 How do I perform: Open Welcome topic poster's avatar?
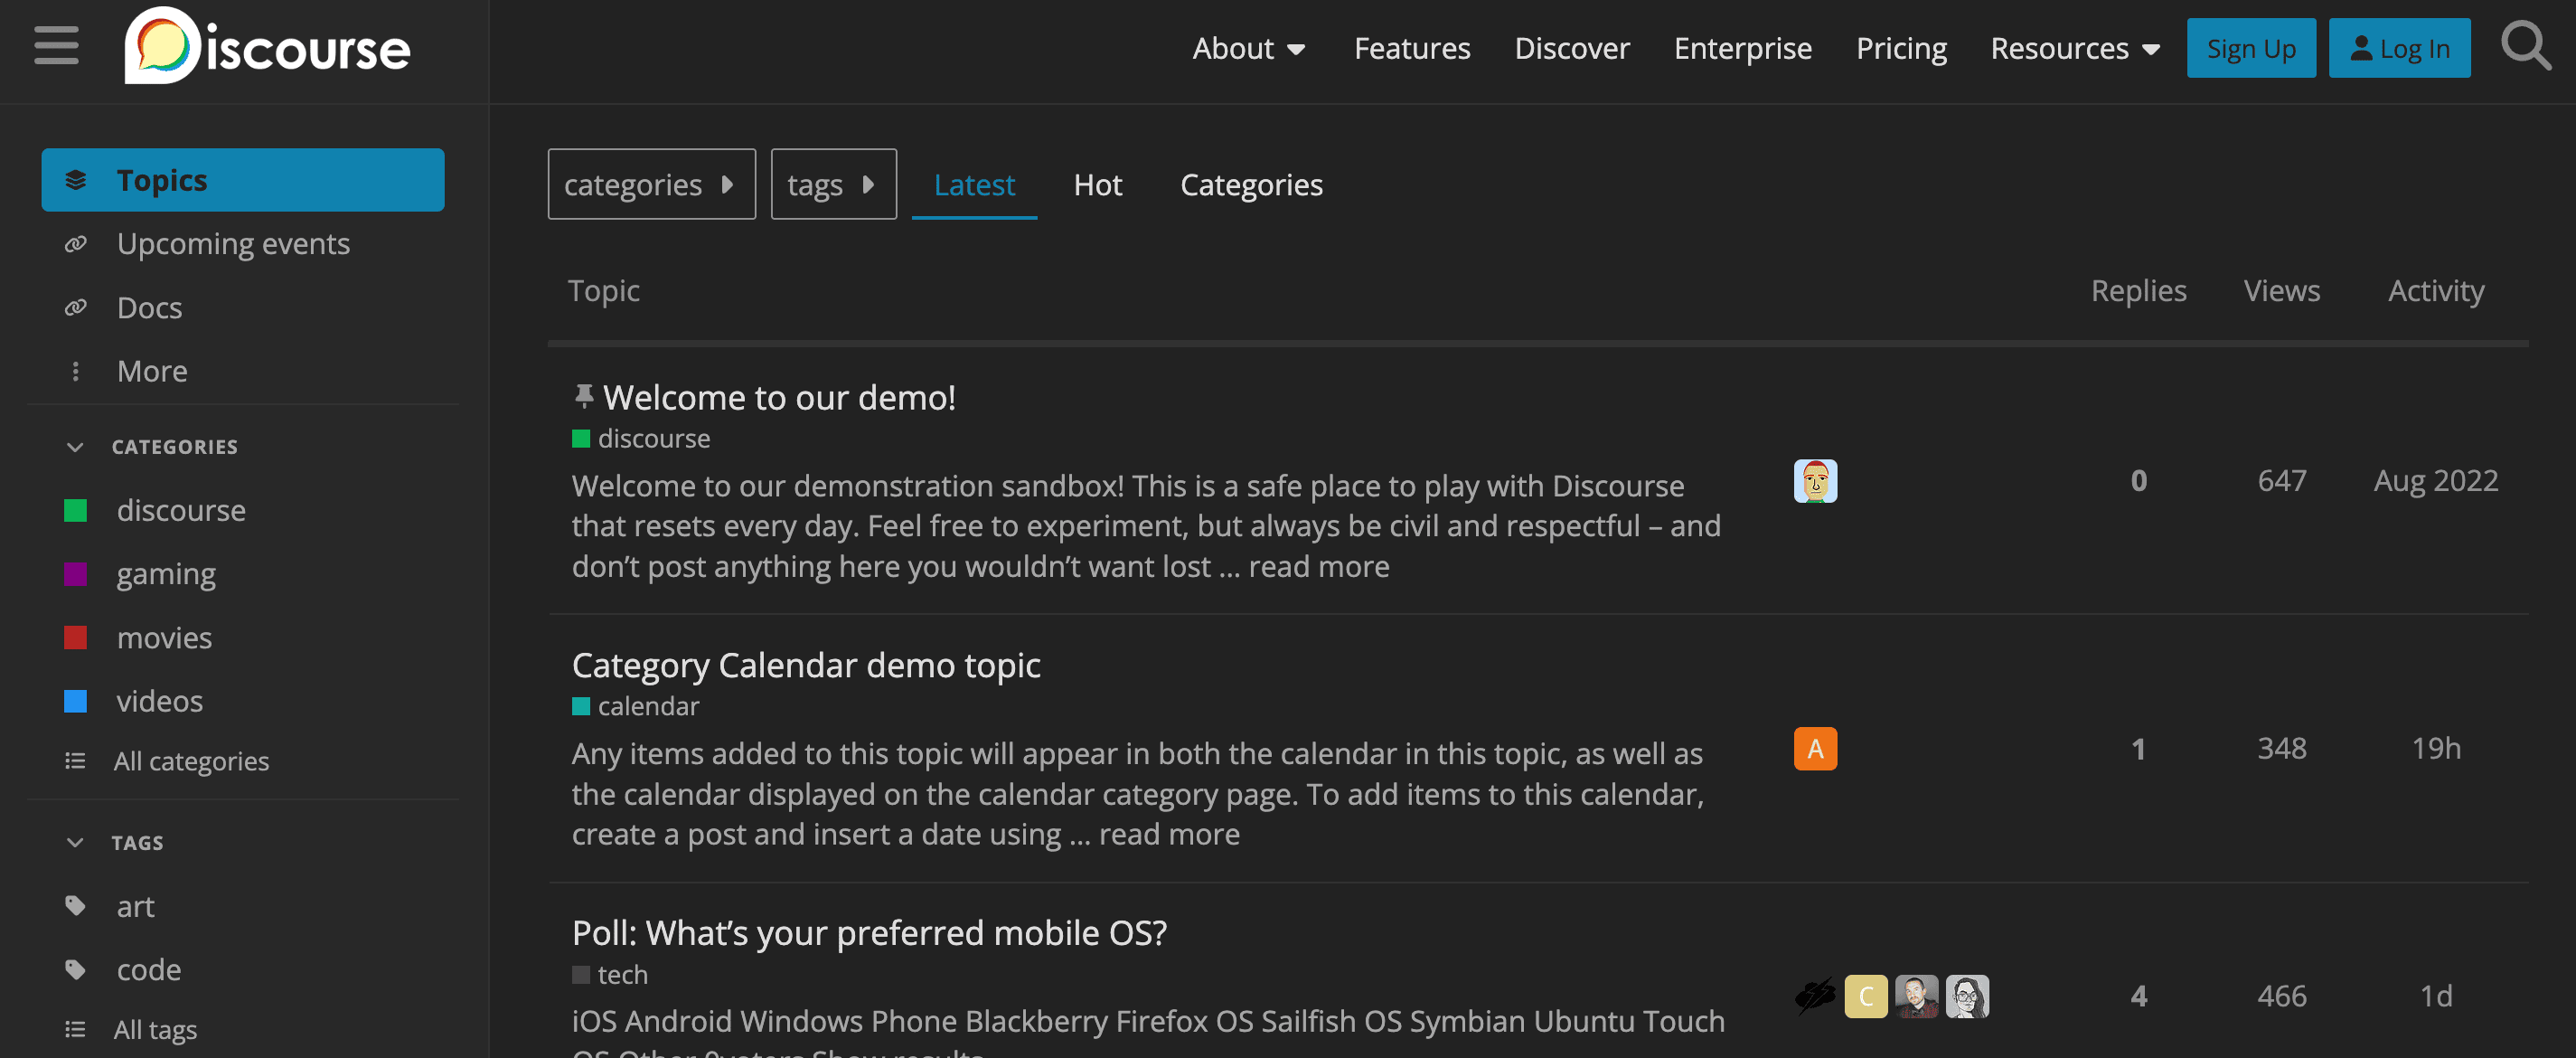click(x=1814, y=481)
